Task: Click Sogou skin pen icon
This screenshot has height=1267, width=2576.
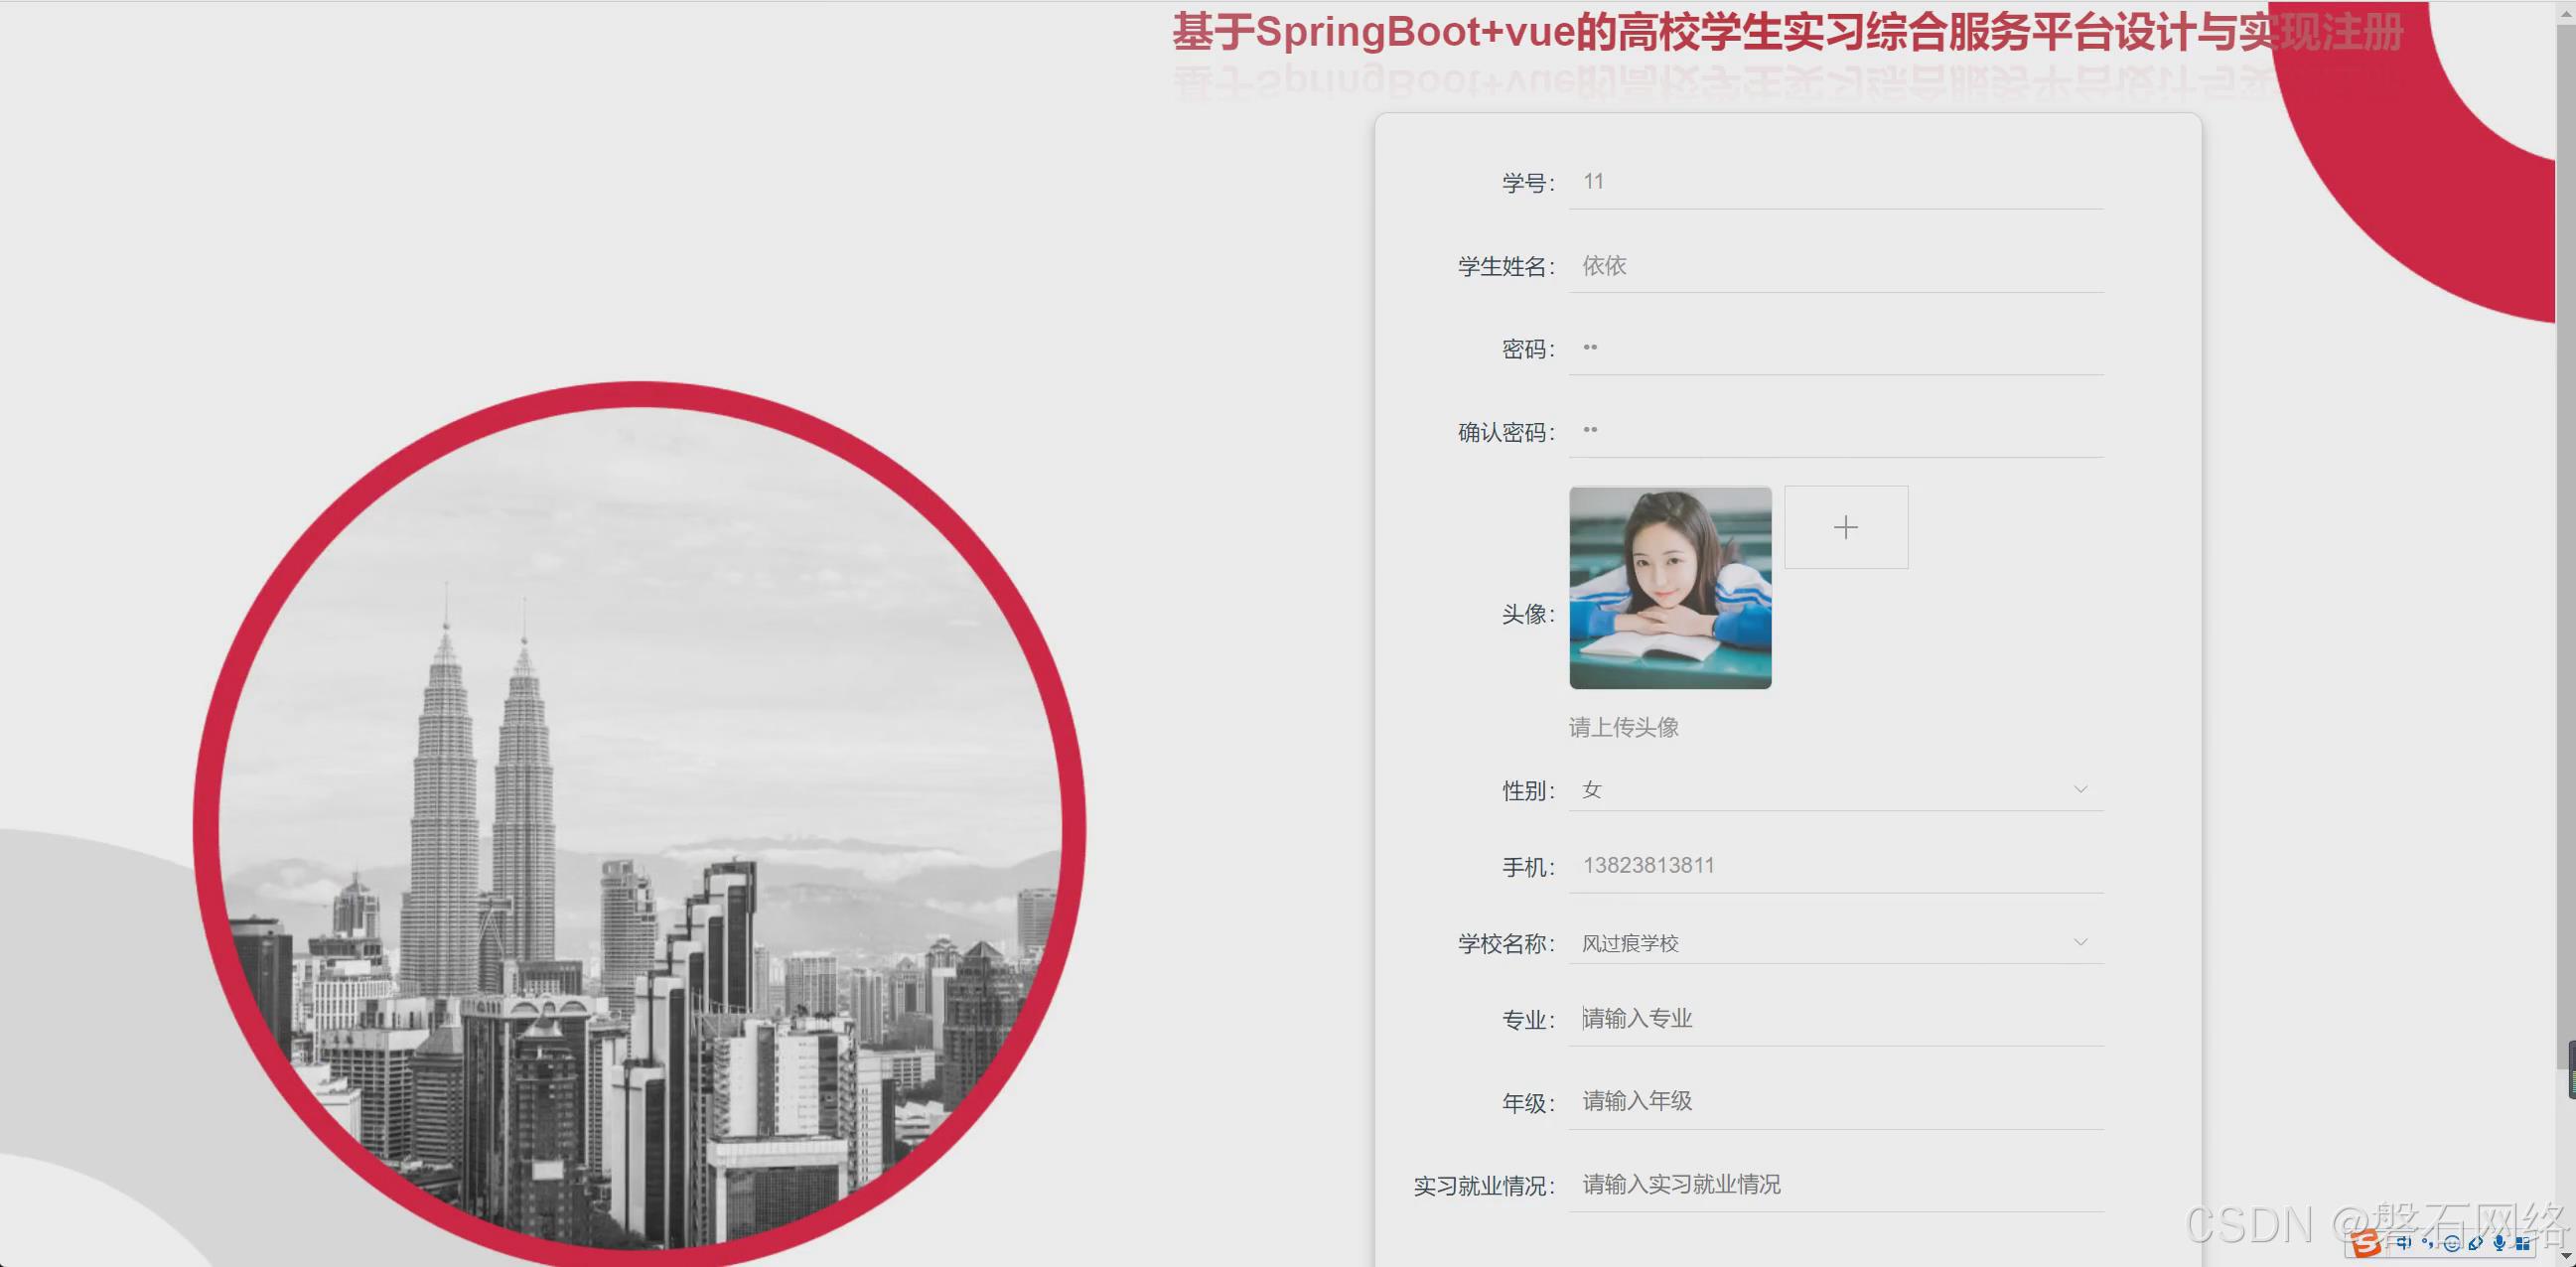Action: (x=2475, y=1244)
